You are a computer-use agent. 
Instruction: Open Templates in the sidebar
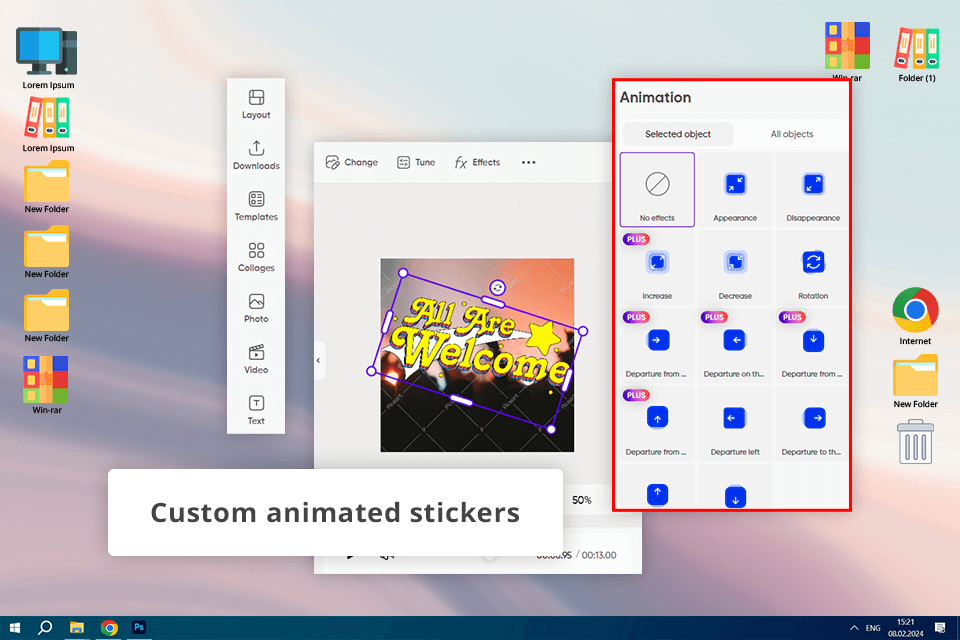coord(256,206)
